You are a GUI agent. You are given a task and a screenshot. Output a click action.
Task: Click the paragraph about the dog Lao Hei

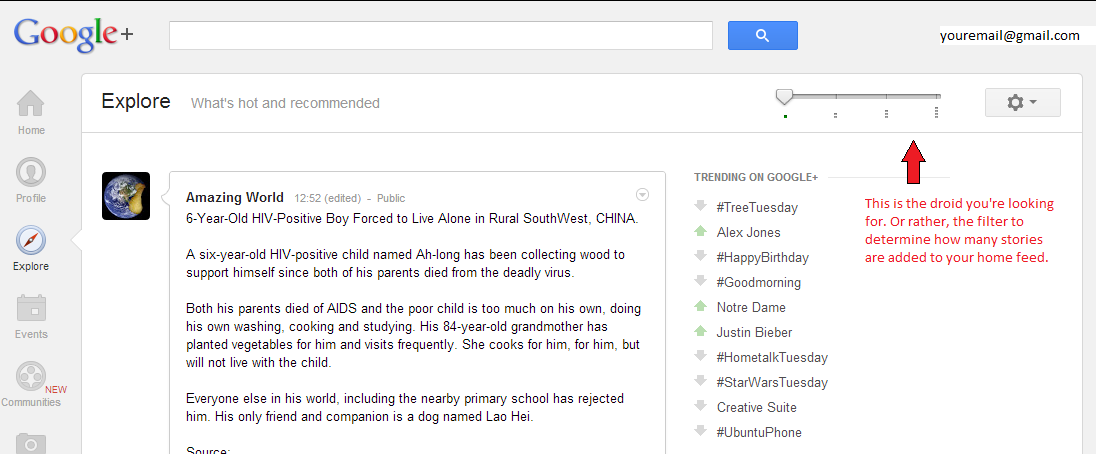coord(405,408)
